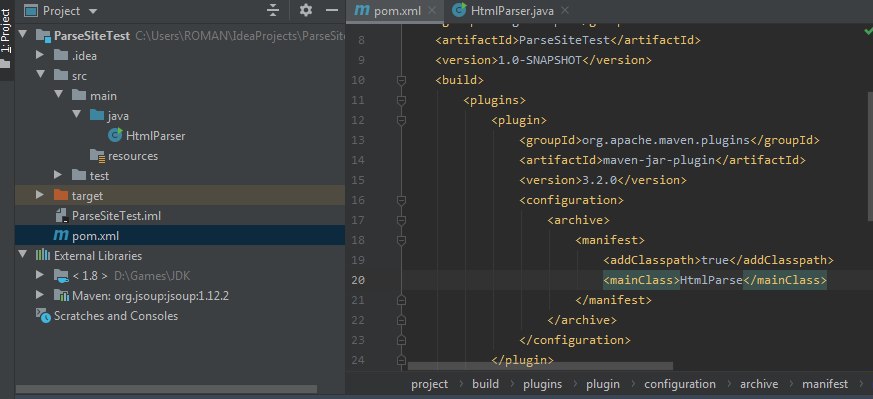
Task: Click breadcrumb 'manifest'
Action: [x=825, y=384]
